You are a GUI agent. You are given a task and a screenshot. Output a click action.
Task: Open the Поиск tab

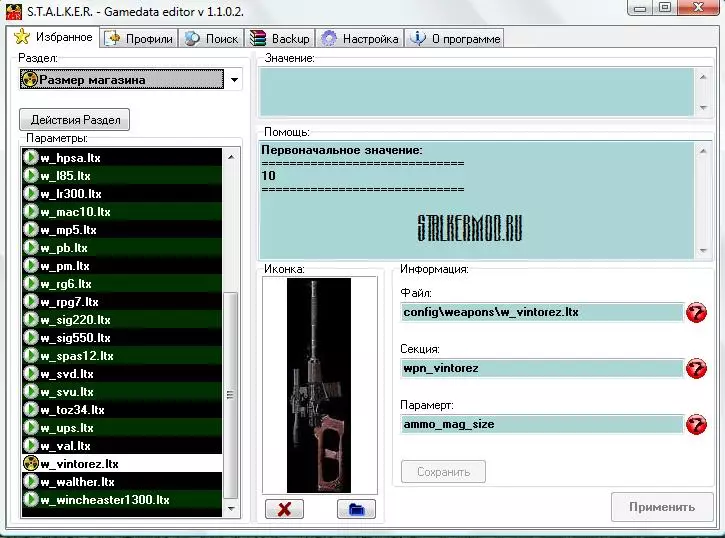coord(211,39)
